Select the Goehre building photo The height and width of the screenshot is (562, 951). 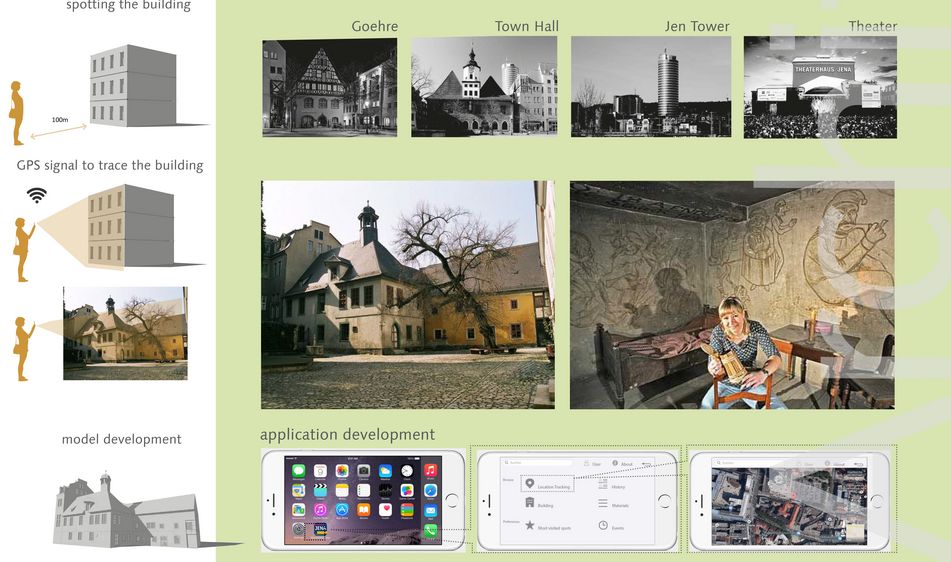click(329, 87)
